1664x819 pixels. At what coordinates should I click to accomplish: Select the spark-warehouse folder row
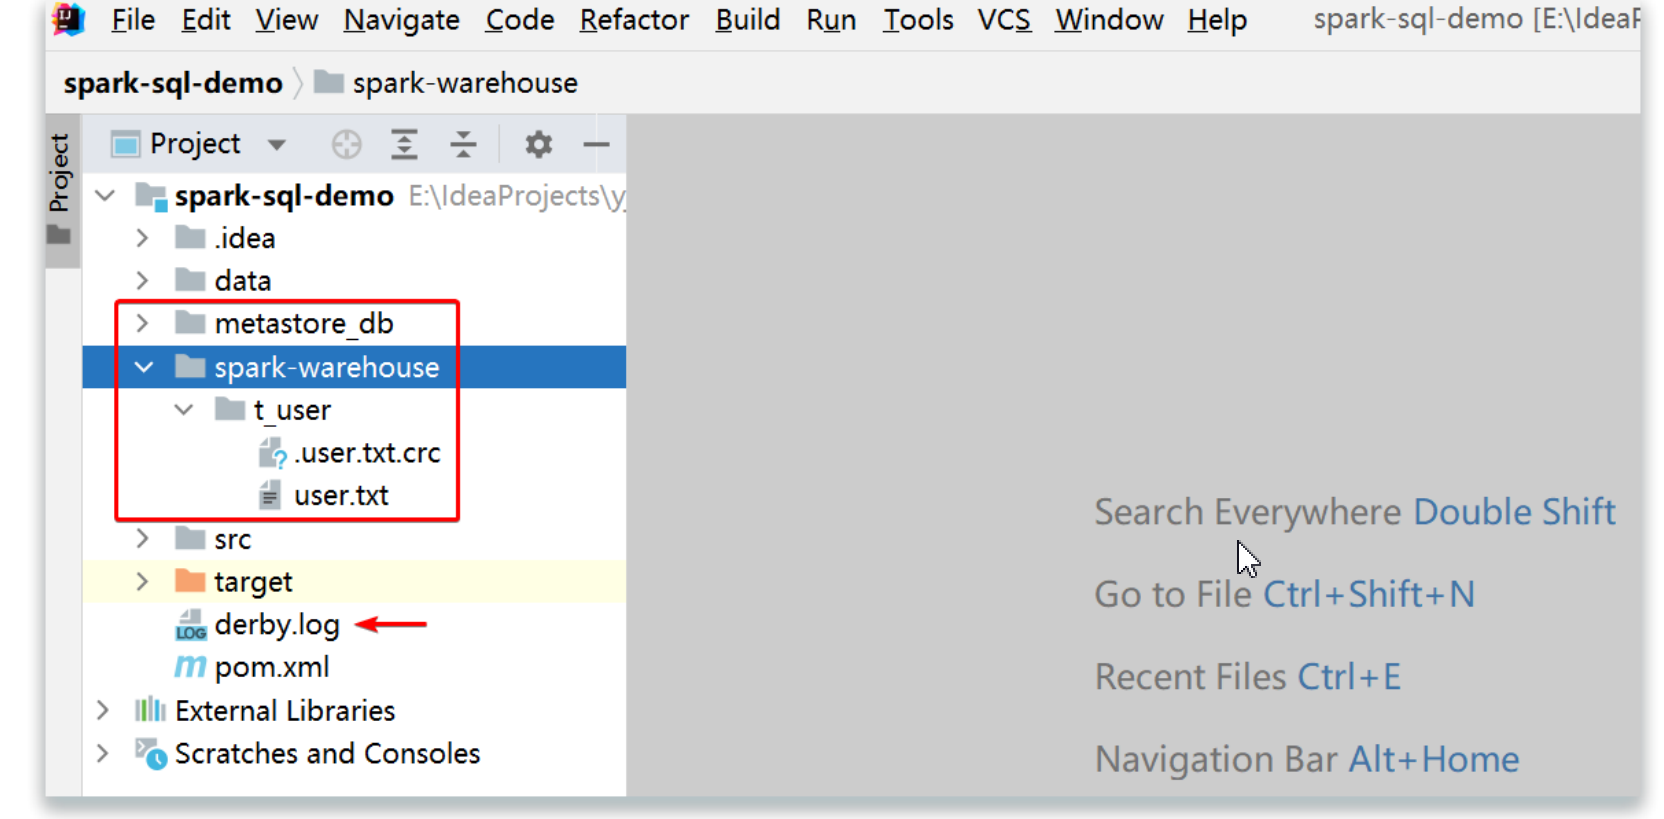[354, 367]
